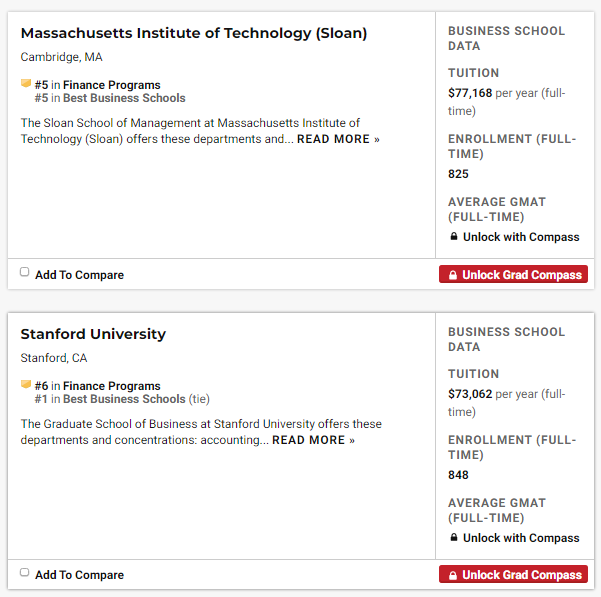Follow MIT's Finance Programs ranking link
Image resolution: width=601 pixels, height=597 pixels.
point(111,85)
